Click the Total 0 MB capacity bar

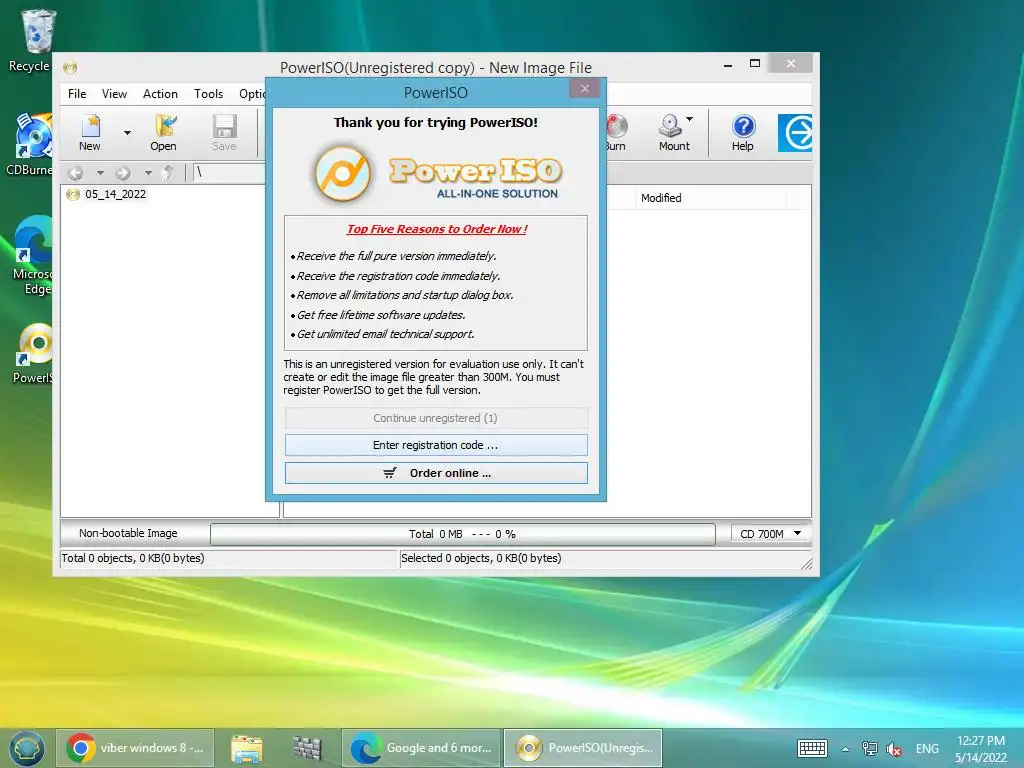[x=462, y=534]
